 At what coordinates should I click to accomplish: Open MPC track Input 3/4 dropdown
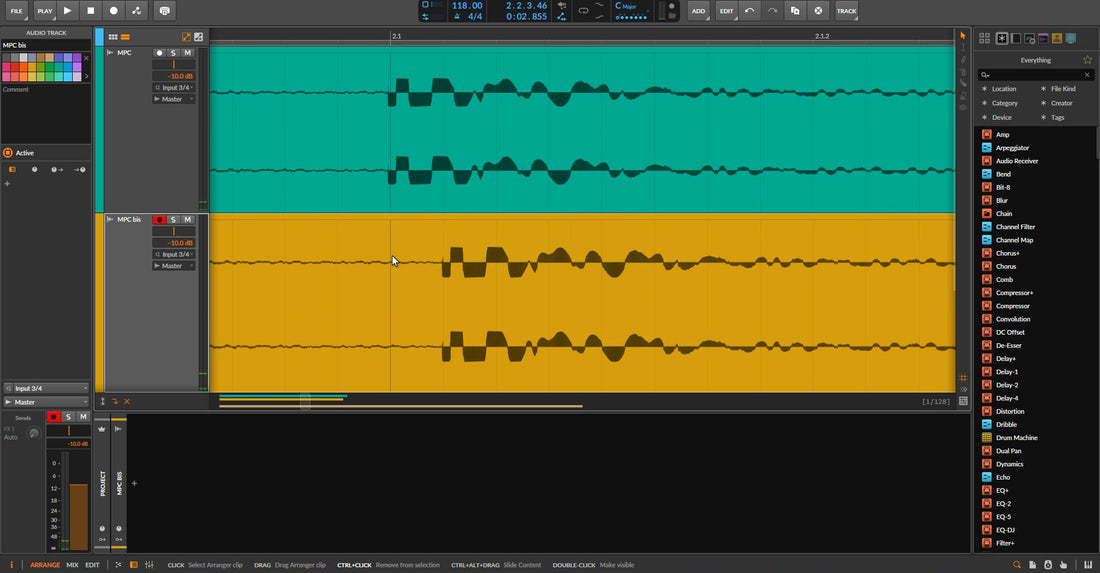[174, 88]
